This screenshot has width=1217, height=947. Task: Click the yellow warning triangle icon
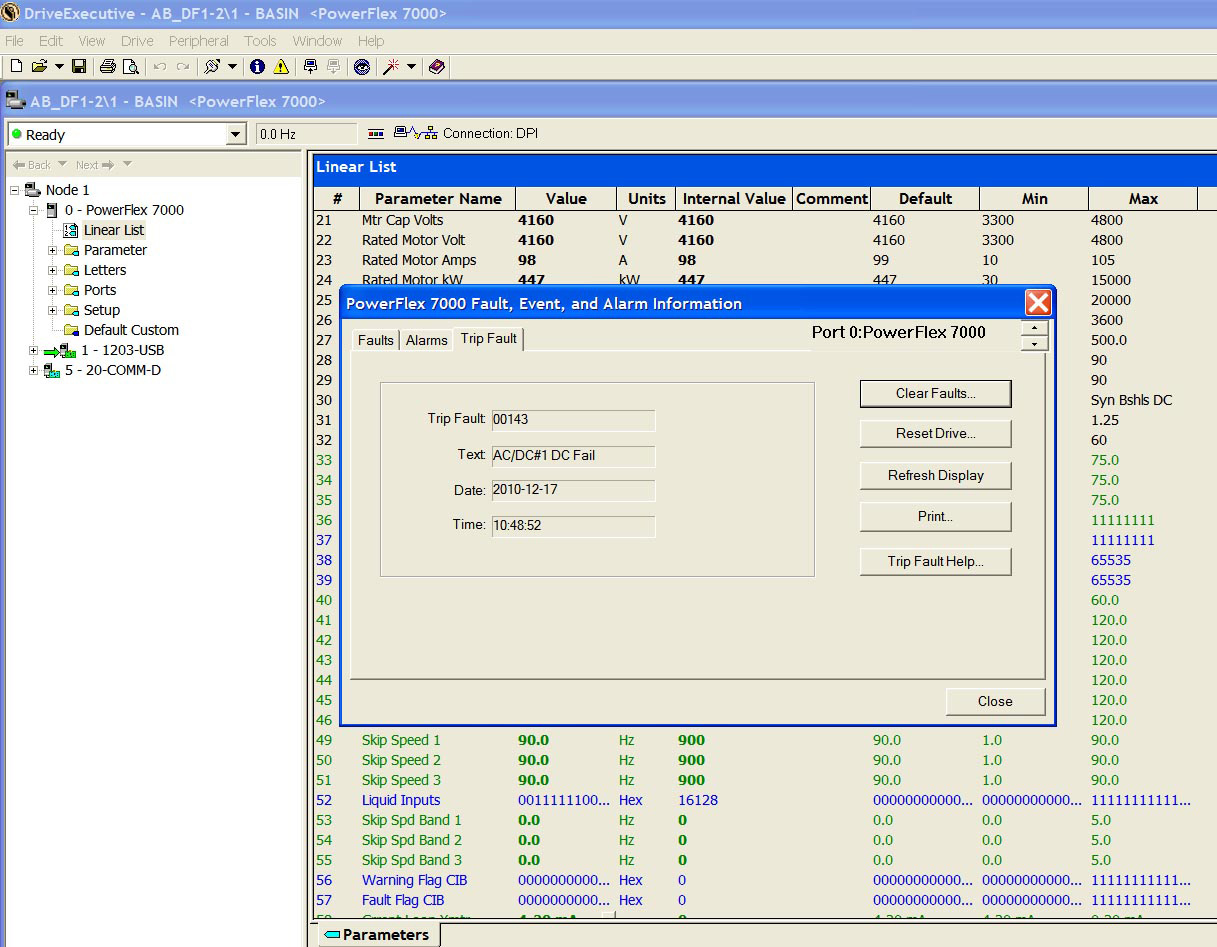(281, 67)
